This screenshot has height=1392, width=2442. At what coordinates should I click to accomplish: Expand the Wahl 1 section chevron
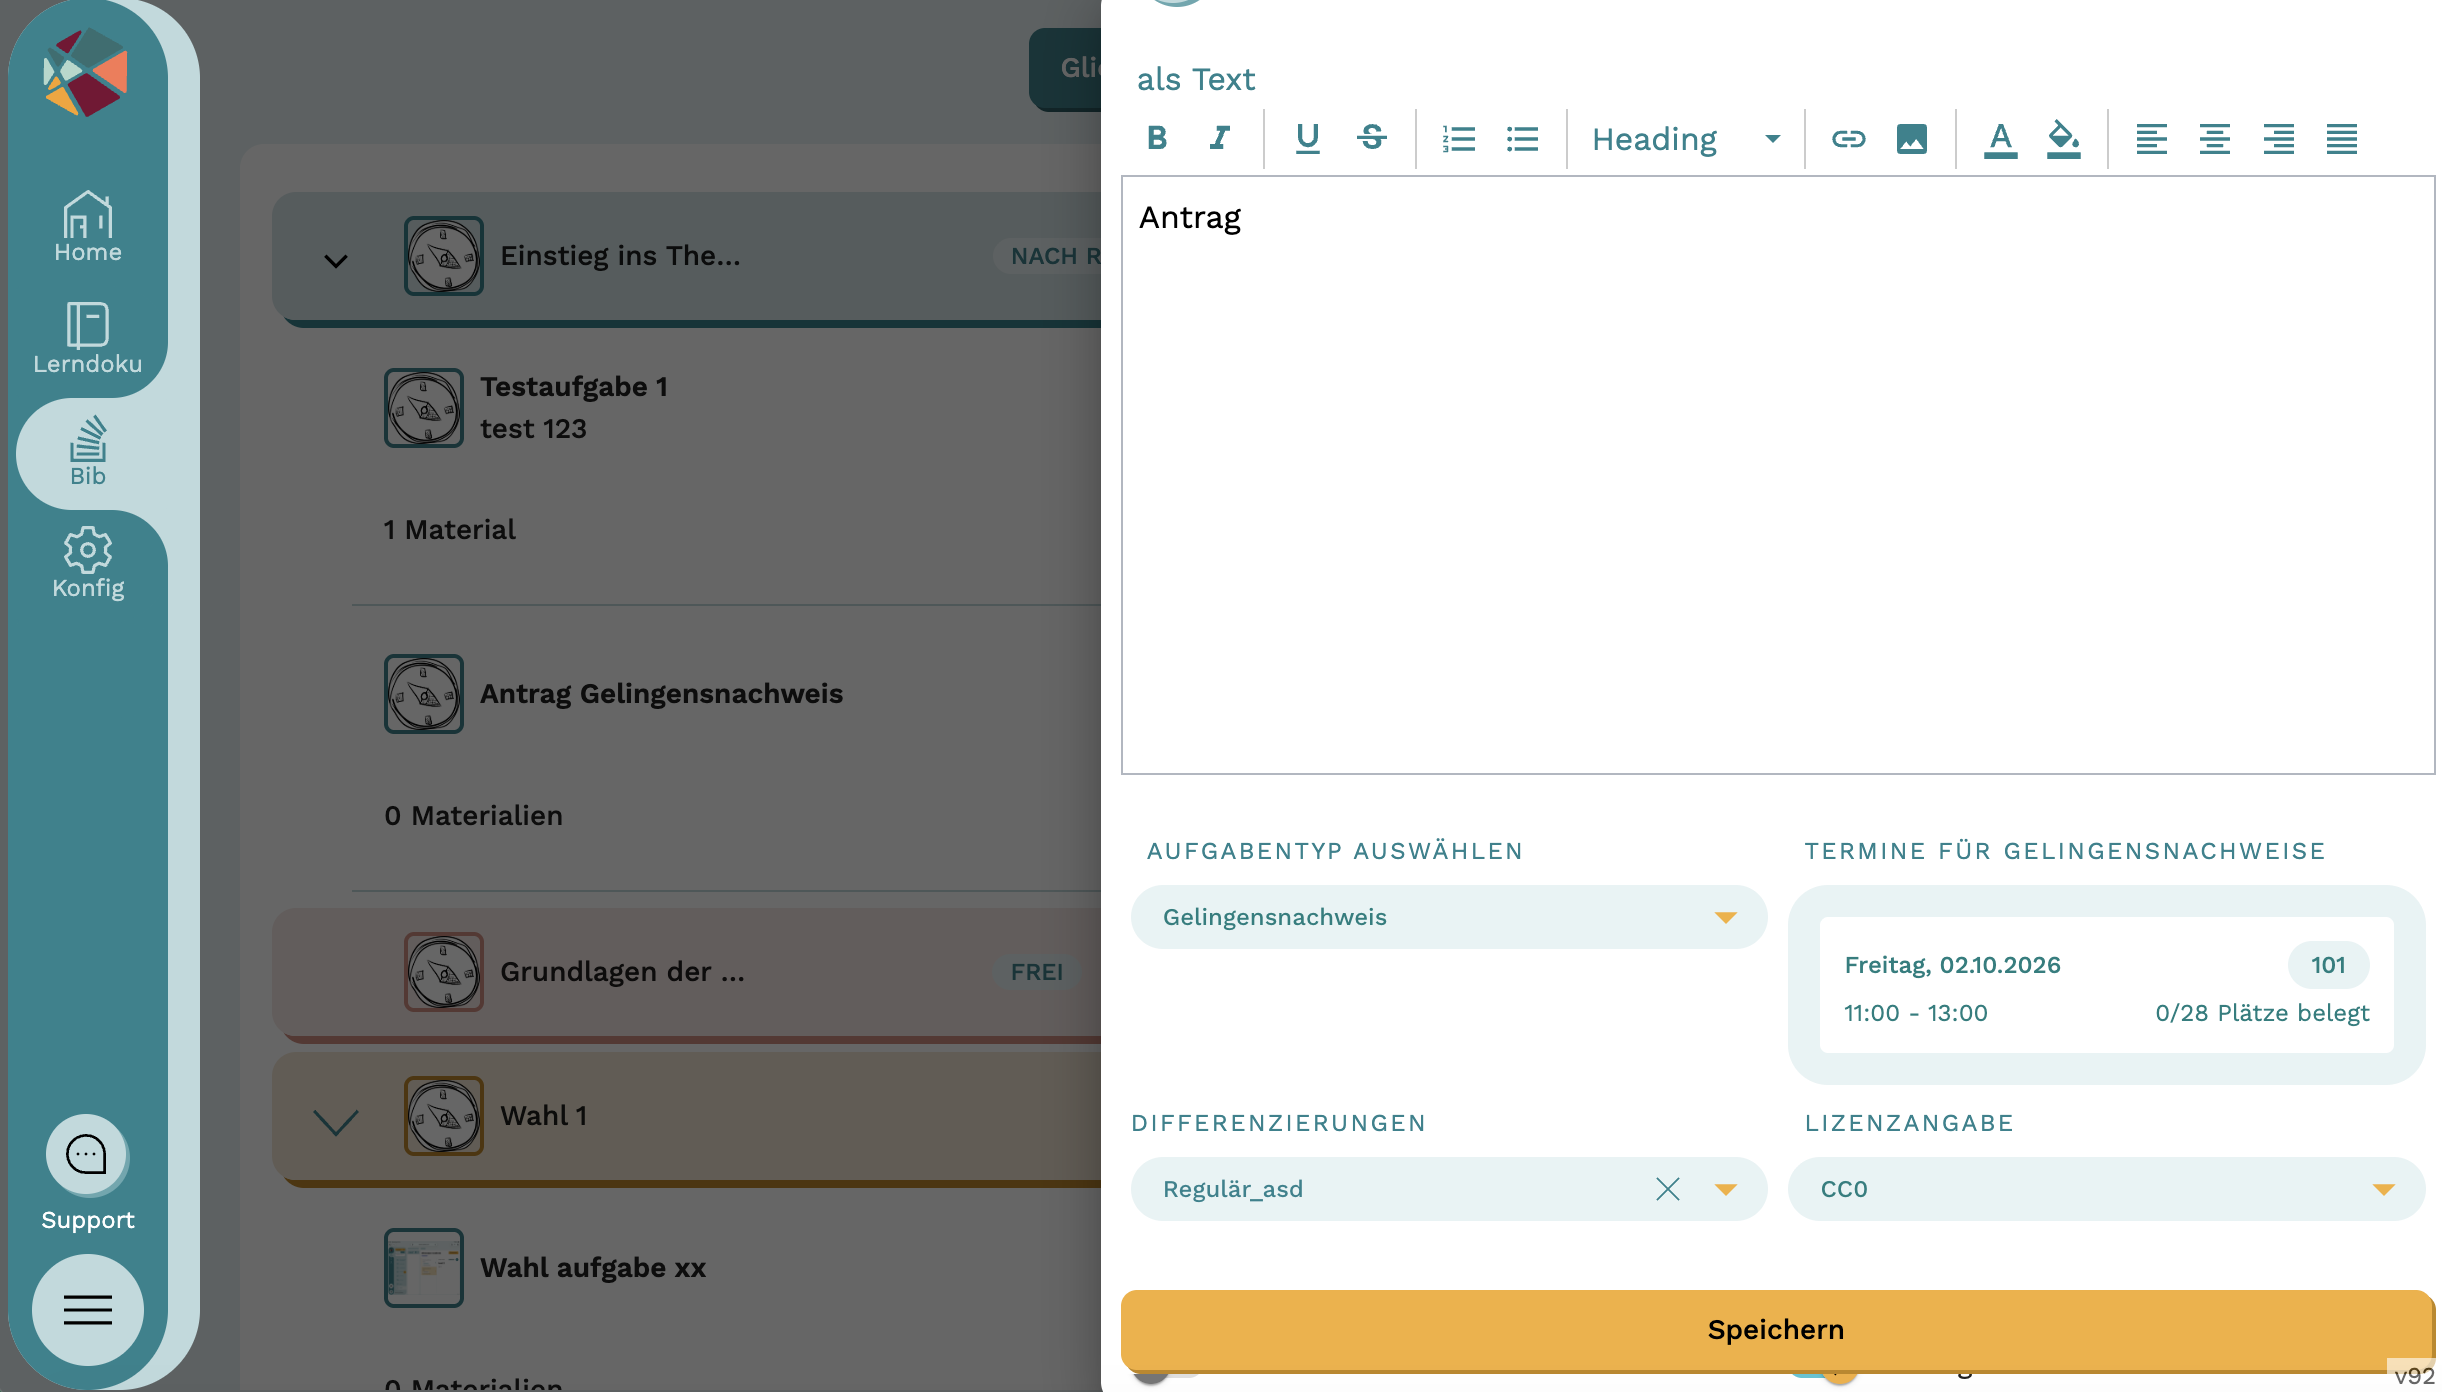tap(336, 1122)
